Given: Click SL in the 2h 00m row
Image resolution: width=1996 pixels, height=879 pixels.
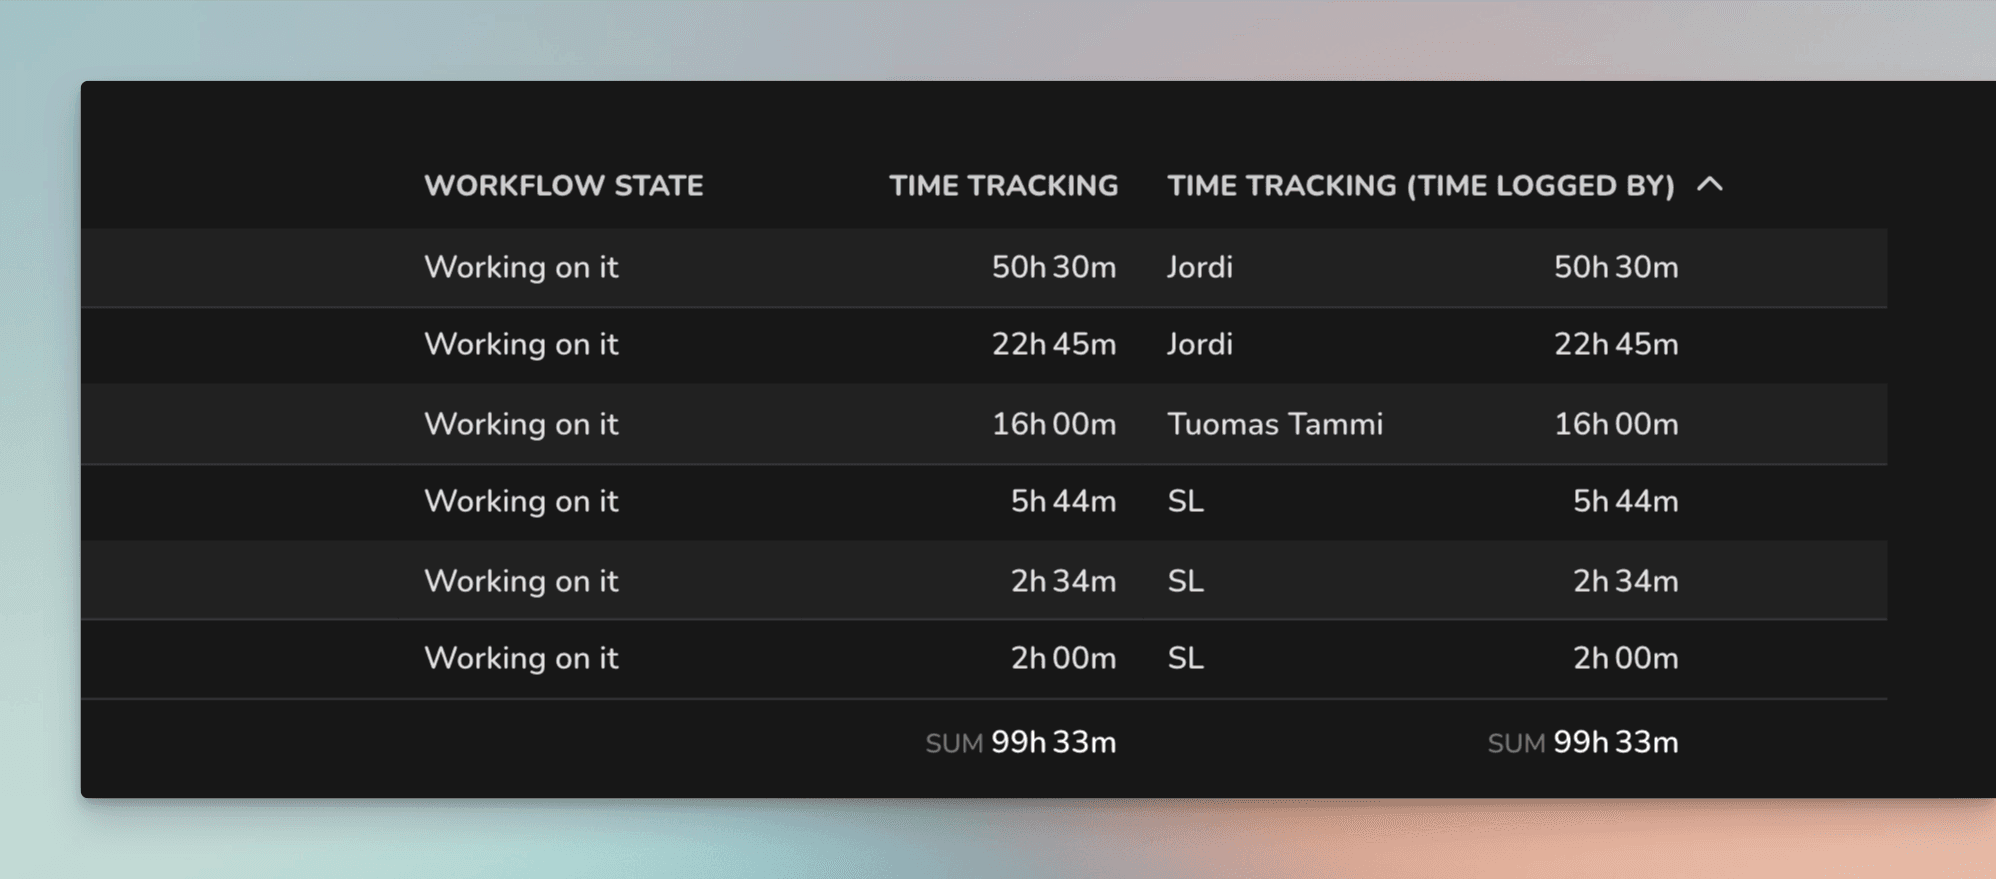Looking at the screenshot, I should click(1186, 658).
